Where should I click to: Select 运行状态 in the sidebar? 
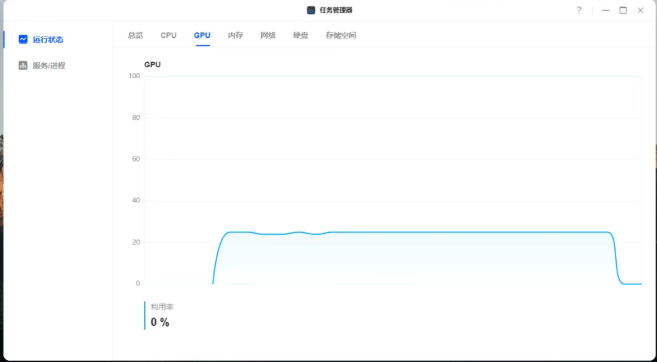[x=48, y=40]
